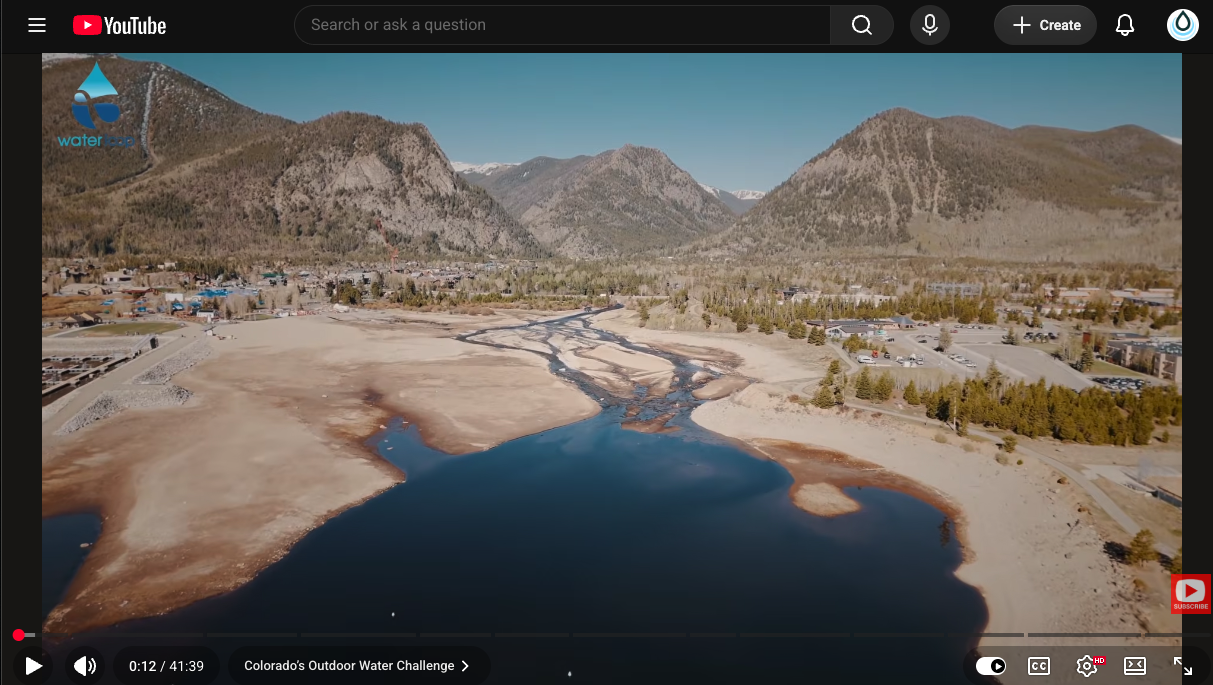This screenshot has width=1213, height=685.
Task: Open video settings gear
Action: (1087, 666)
